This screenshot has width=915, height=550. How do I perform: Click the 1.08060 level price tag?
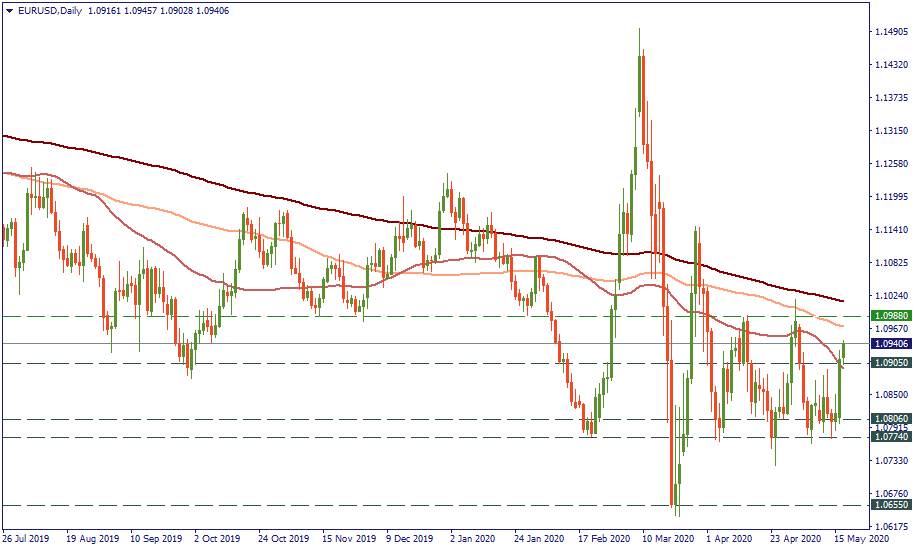point(888,419)
